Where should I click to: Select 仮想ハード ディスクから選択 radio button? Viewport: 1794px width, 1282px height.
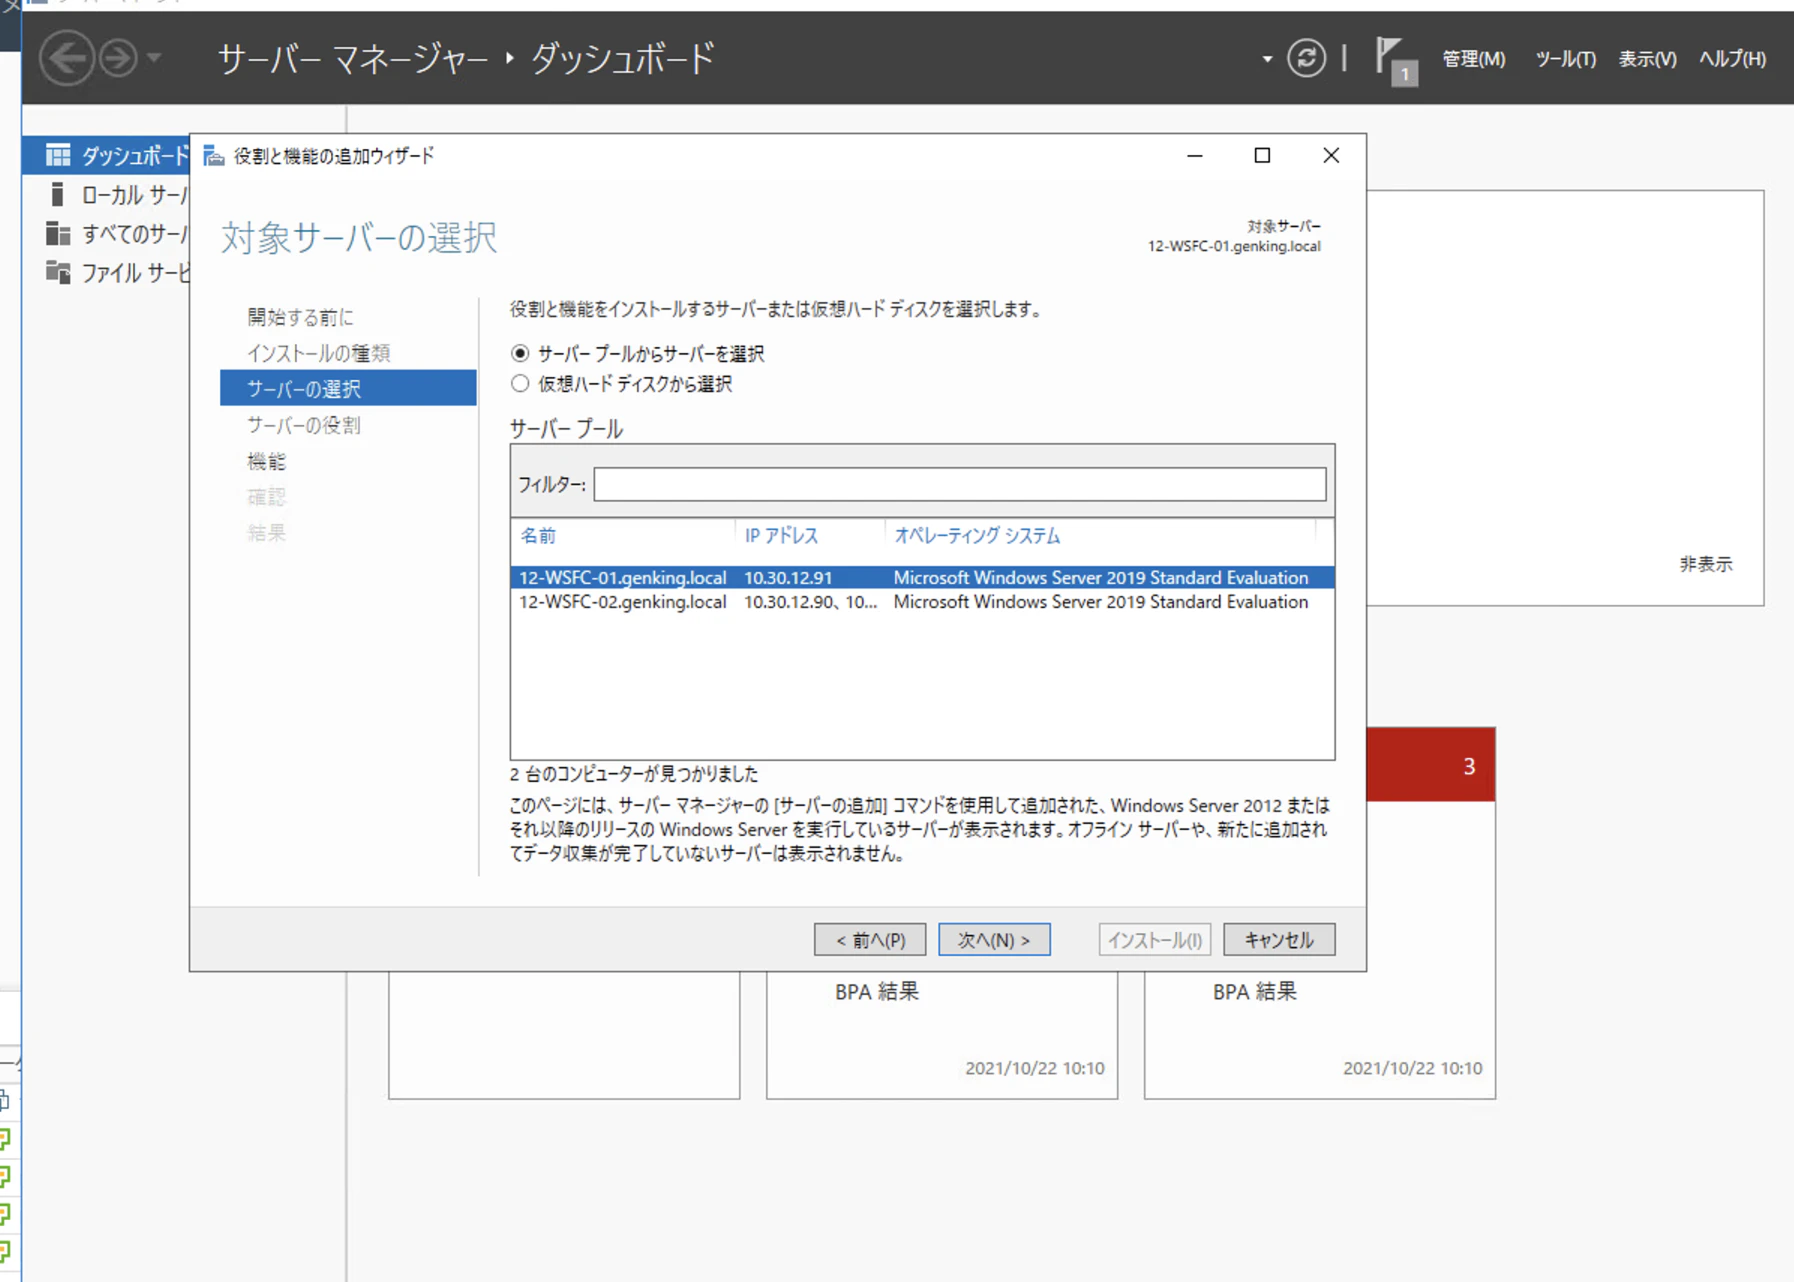coord(520,384)
